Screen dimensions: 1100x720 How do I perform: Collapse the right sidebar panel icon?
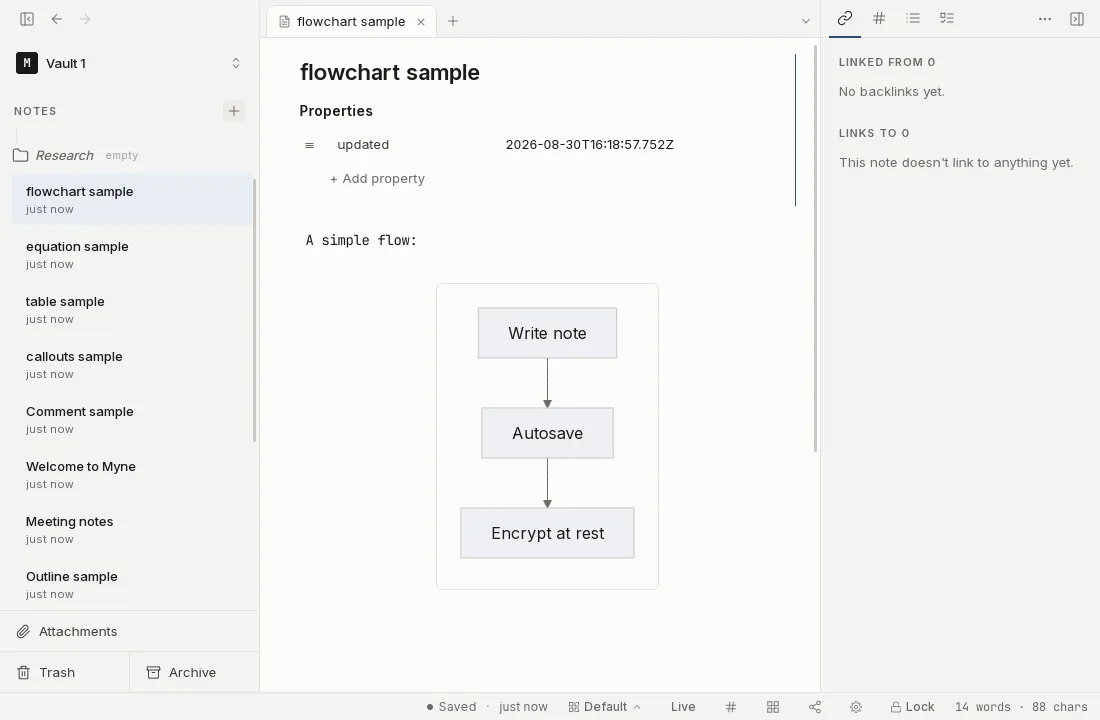(x=1077, y=19)
